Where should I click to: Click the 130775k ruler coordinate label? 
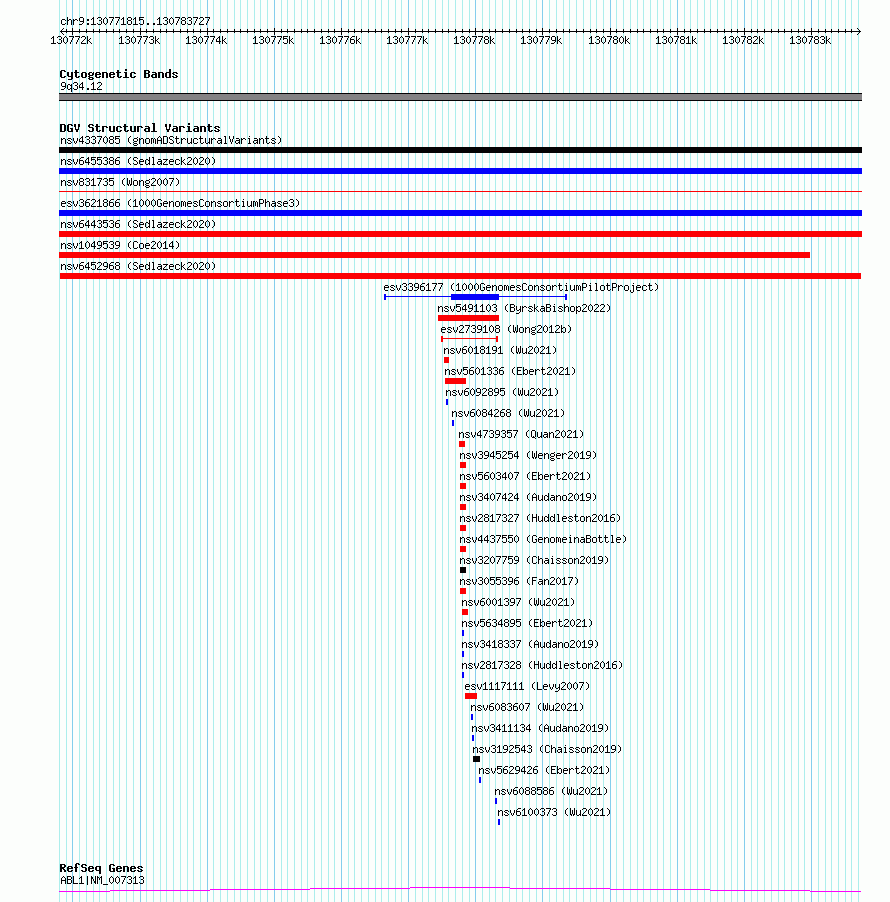click(273, 40)
